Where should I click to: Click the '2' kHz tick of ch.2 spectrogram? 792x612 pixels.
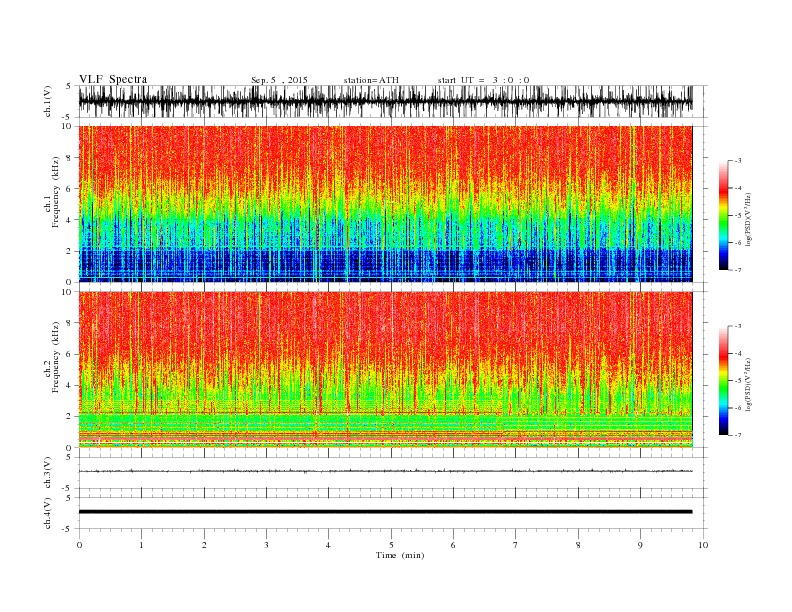tap(69, 417)
